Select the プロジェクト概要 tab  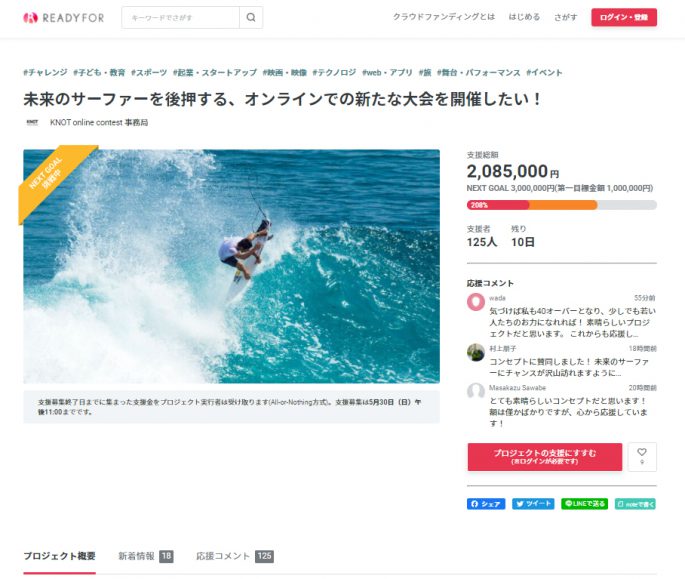point(59,556)
